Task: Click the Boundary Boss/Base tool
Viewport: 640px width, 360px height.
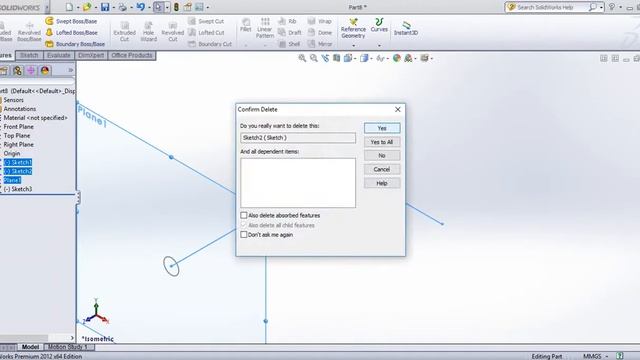Action: coord(75,44)
